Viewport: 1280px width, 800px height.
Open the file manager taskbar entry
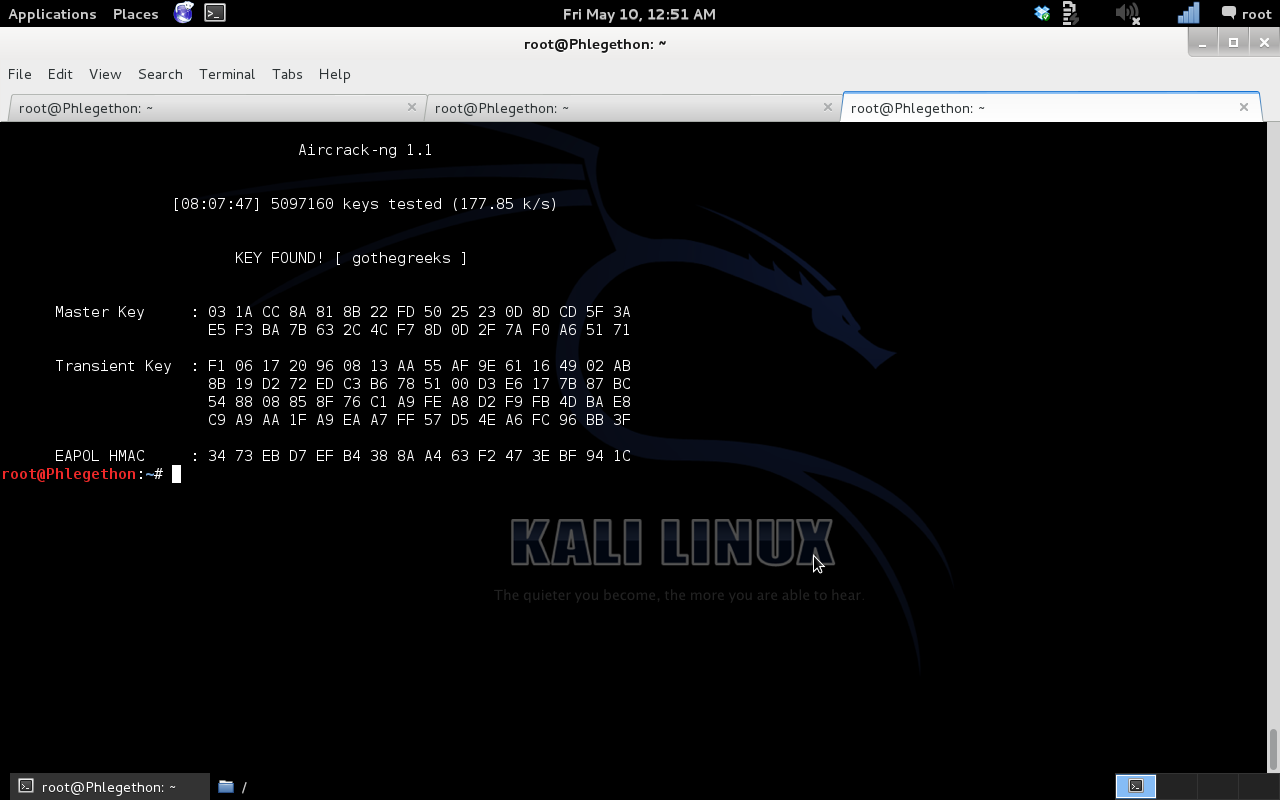232,786
